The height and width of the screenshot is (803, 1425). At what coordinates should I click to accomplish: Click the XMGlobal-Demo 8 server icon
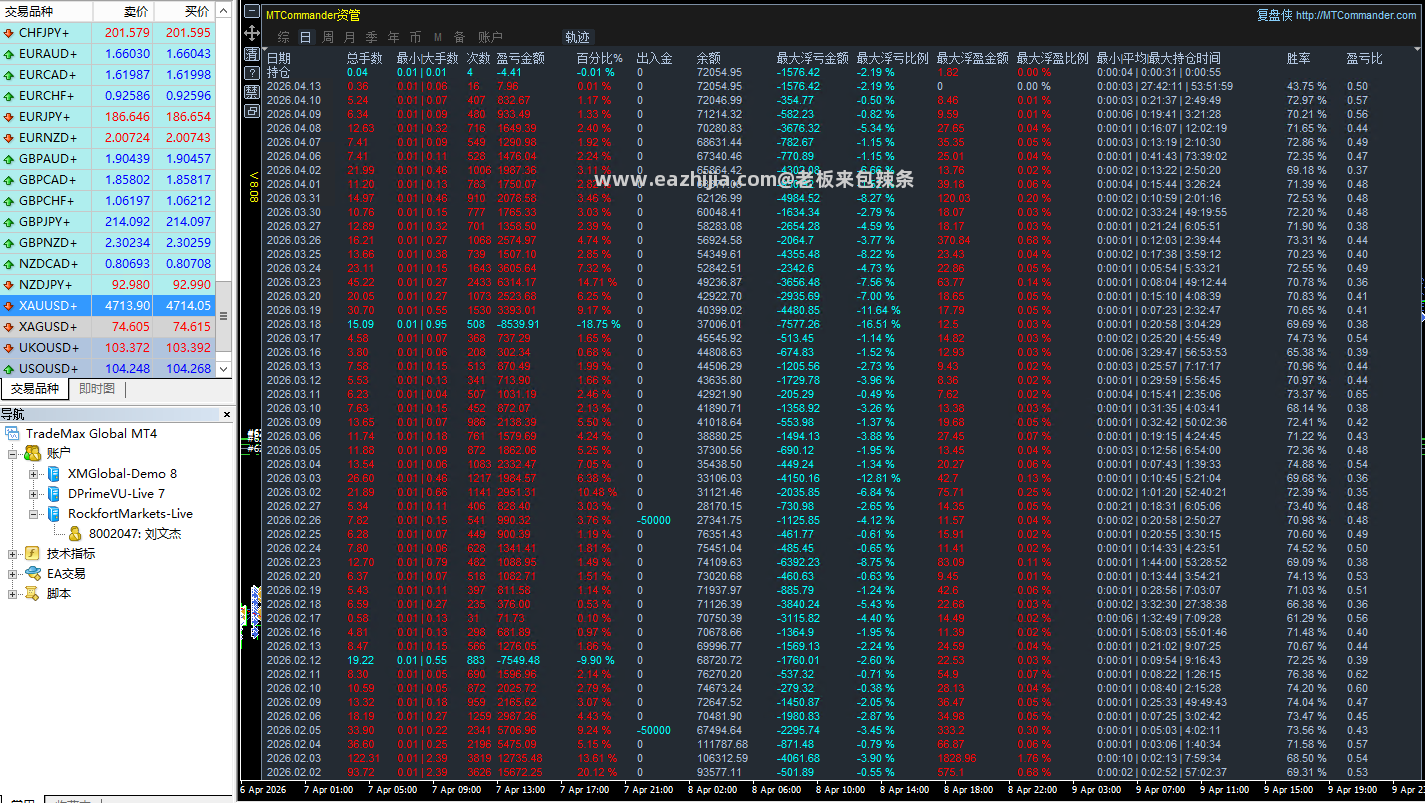point(54,474)
